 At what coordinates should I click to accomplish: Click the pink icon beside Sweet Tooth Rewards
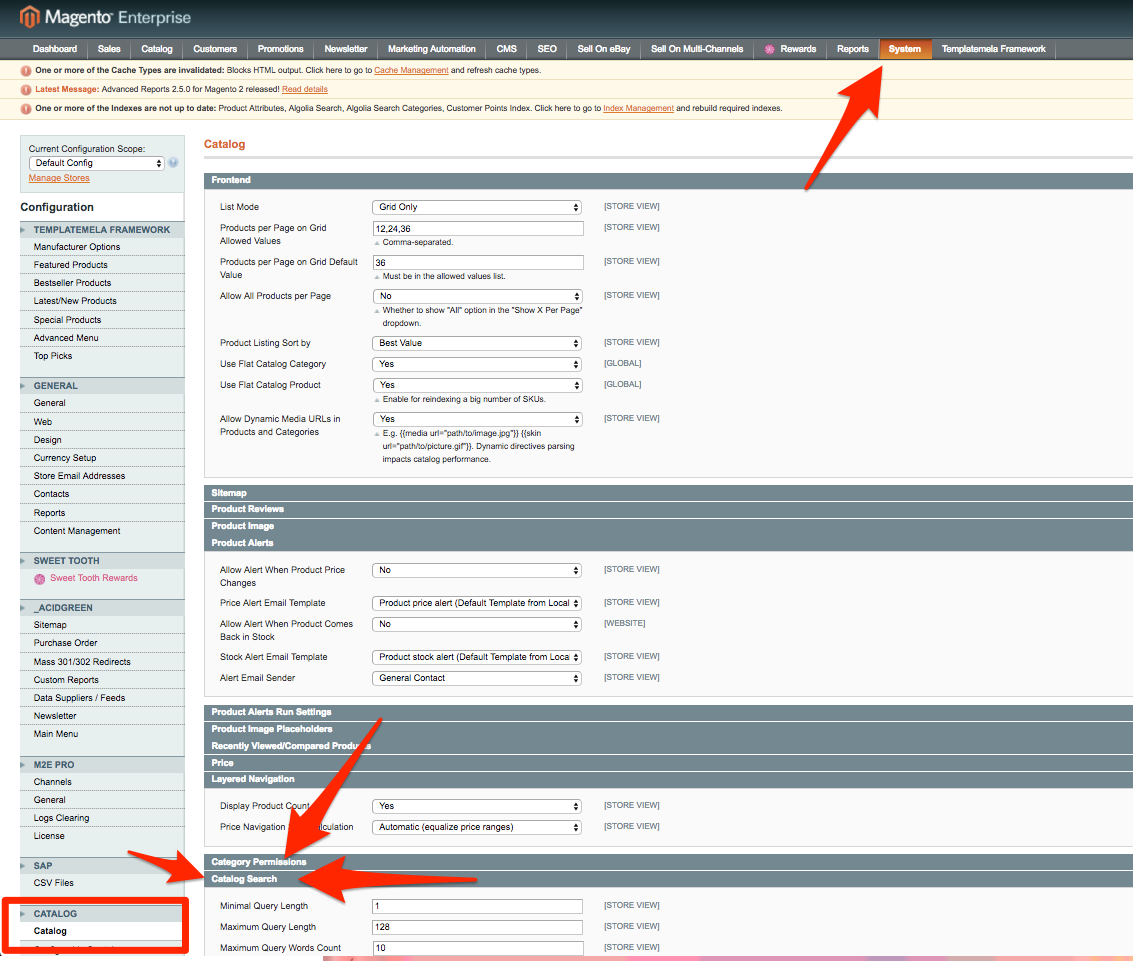pyautogui.click(x=40, y=579)
